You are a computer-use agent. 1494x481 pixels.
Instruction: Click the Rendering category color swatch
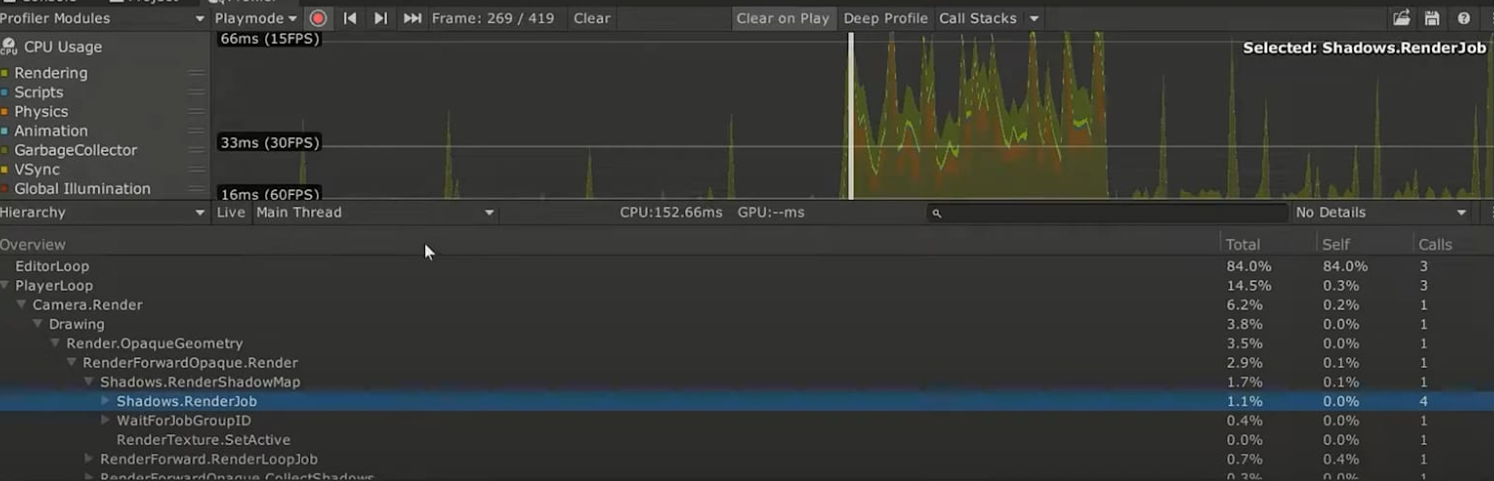click(5, 73)
